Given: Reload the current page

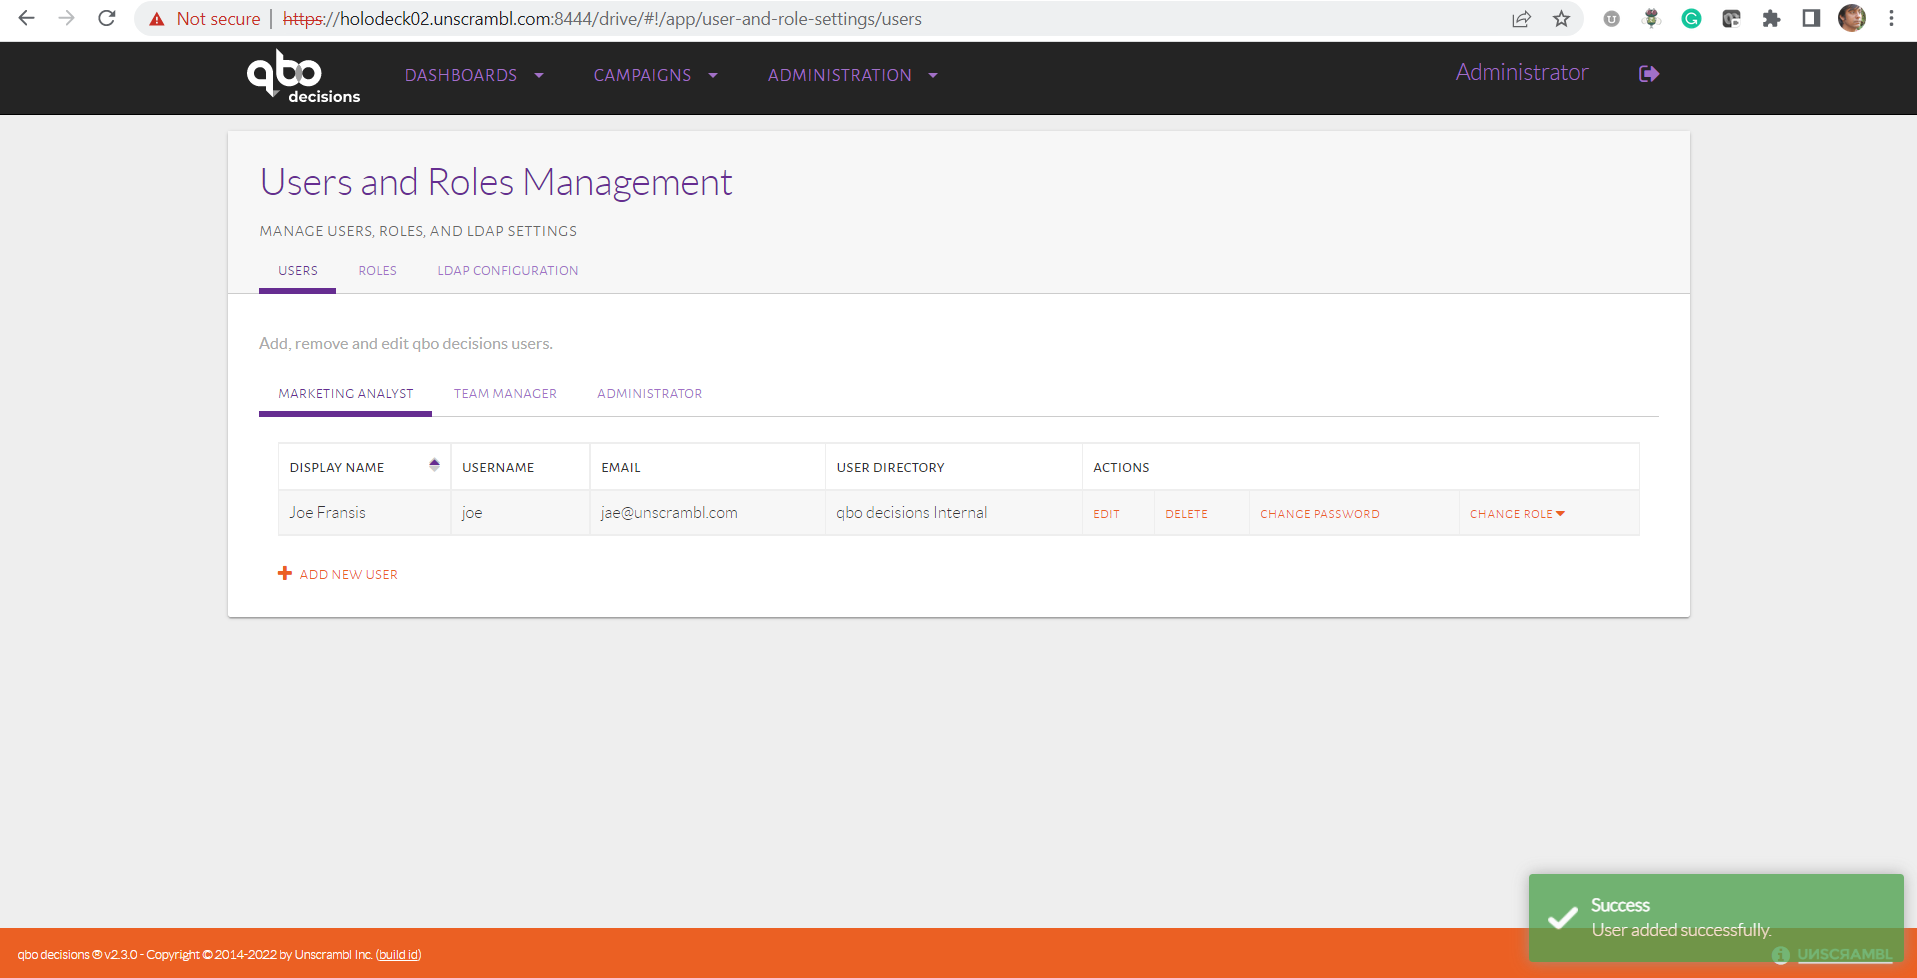Looking at the screenshot, I should tap(106, 18).
